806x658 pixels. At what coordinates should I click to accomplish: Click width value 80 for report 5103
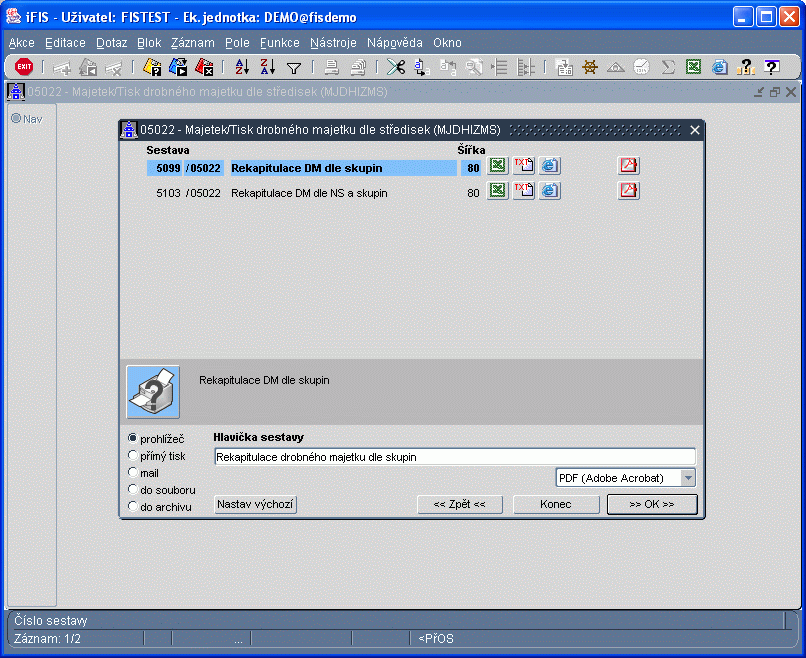(471, 193)
